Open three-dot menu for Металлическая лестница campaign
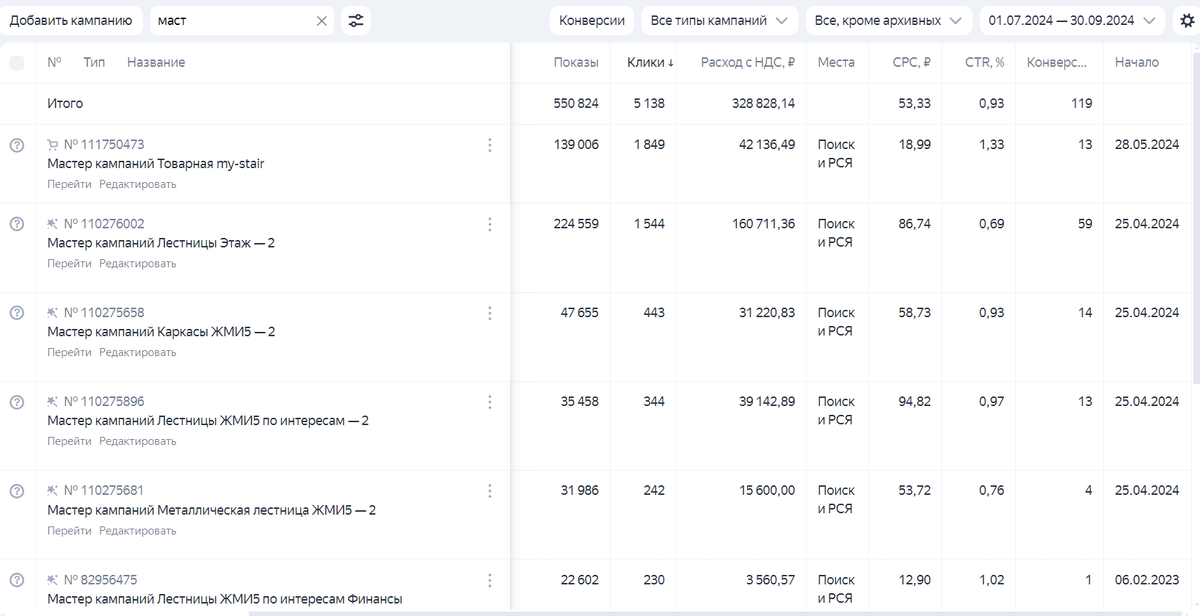Viewport: 1200px width, 616px height. coord(489,491)
